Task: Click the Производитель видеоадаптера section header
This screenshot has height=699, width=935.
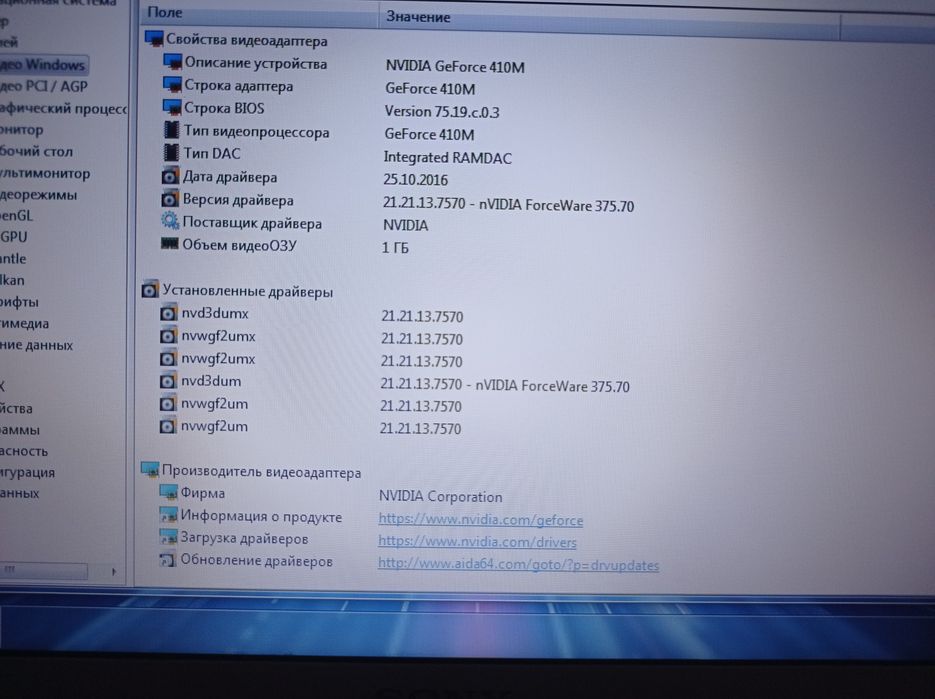Action: [261, 472]
